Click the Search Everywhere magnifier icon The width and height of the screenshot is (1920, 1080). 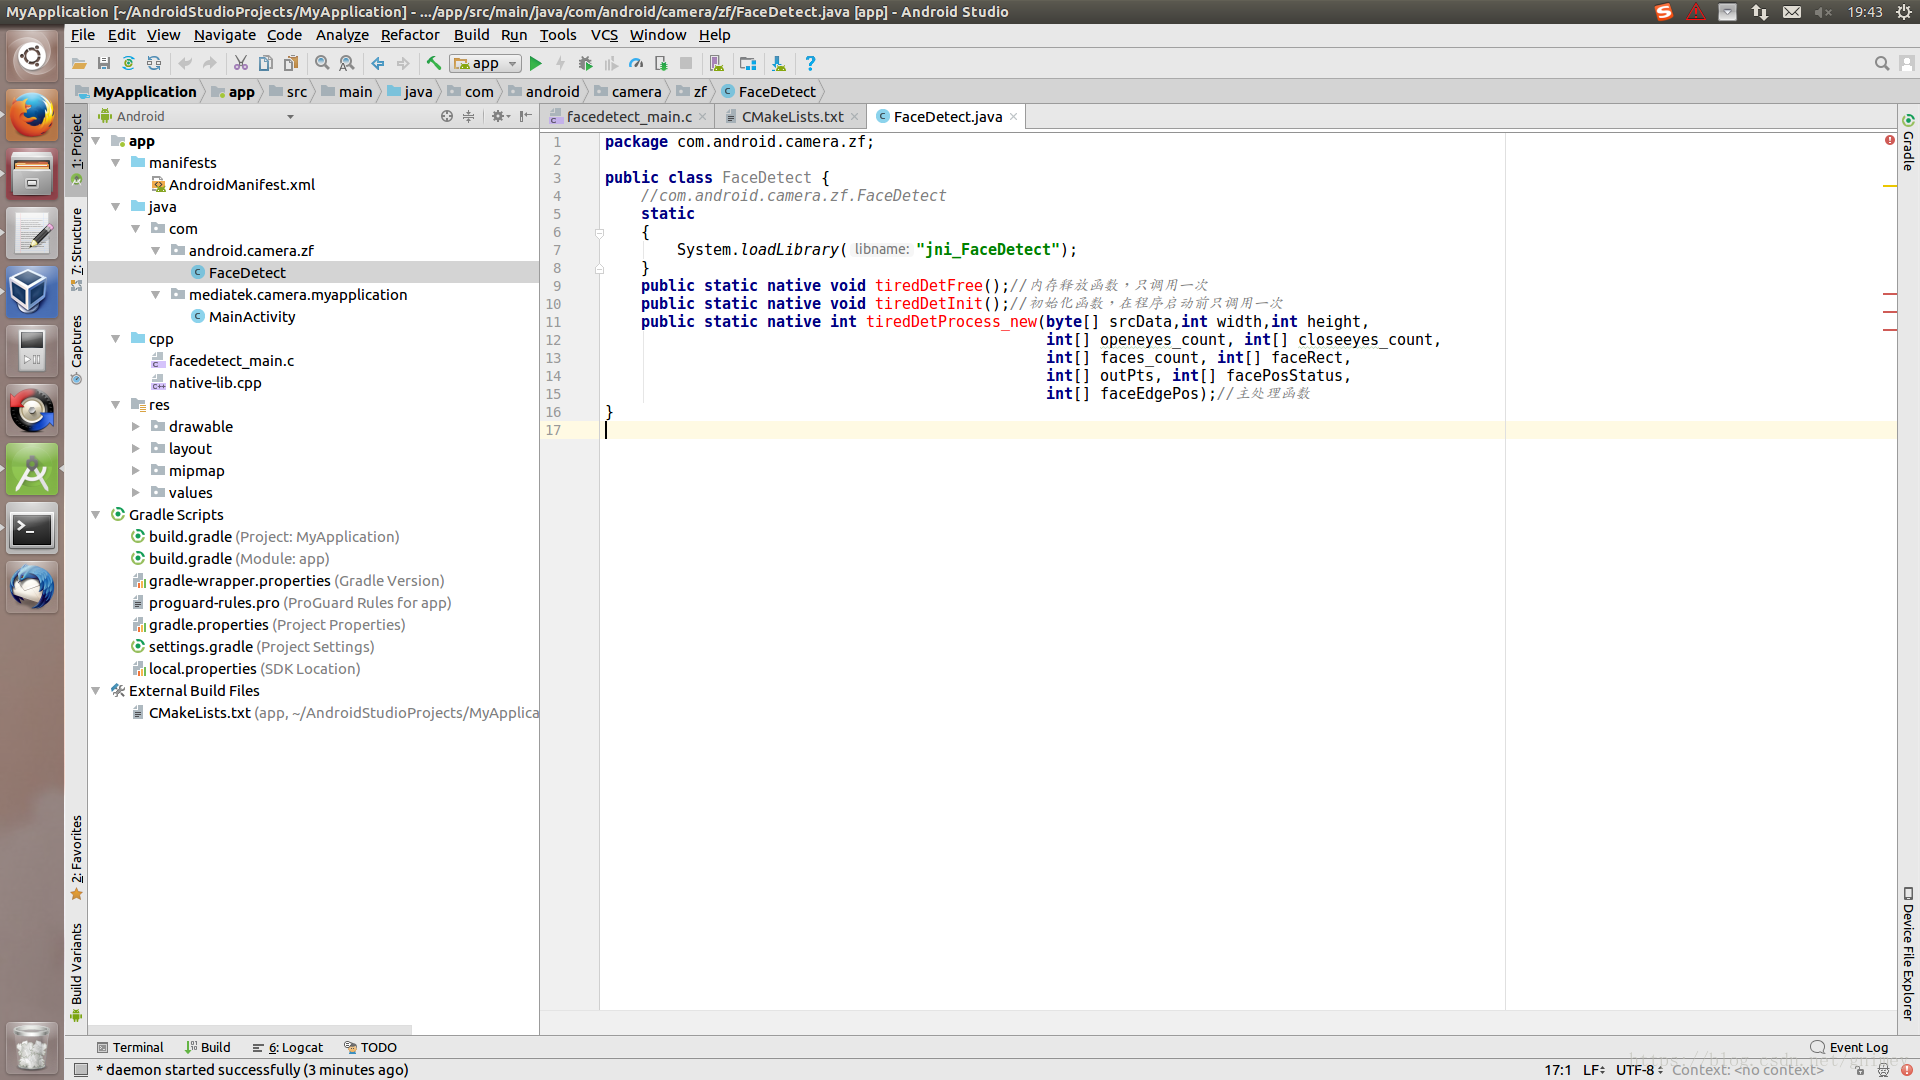(x=1882, y=63)
